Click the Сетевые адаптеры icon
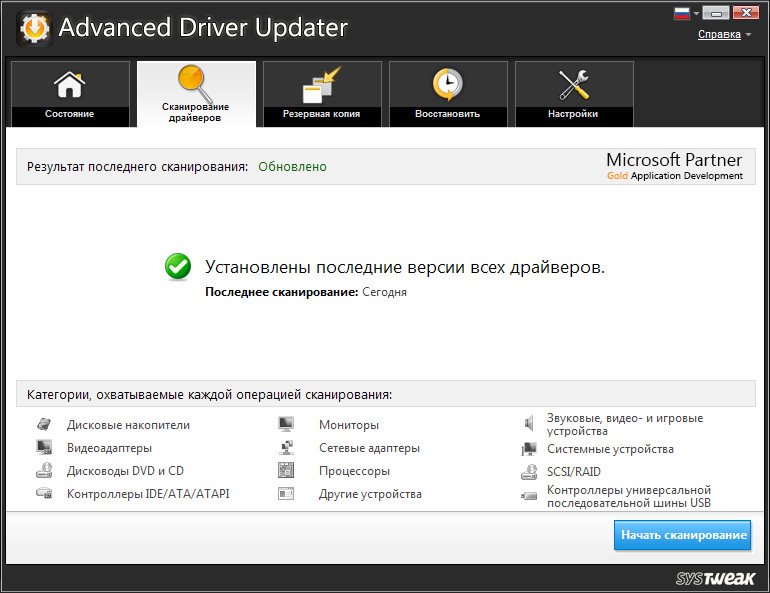 286,447
